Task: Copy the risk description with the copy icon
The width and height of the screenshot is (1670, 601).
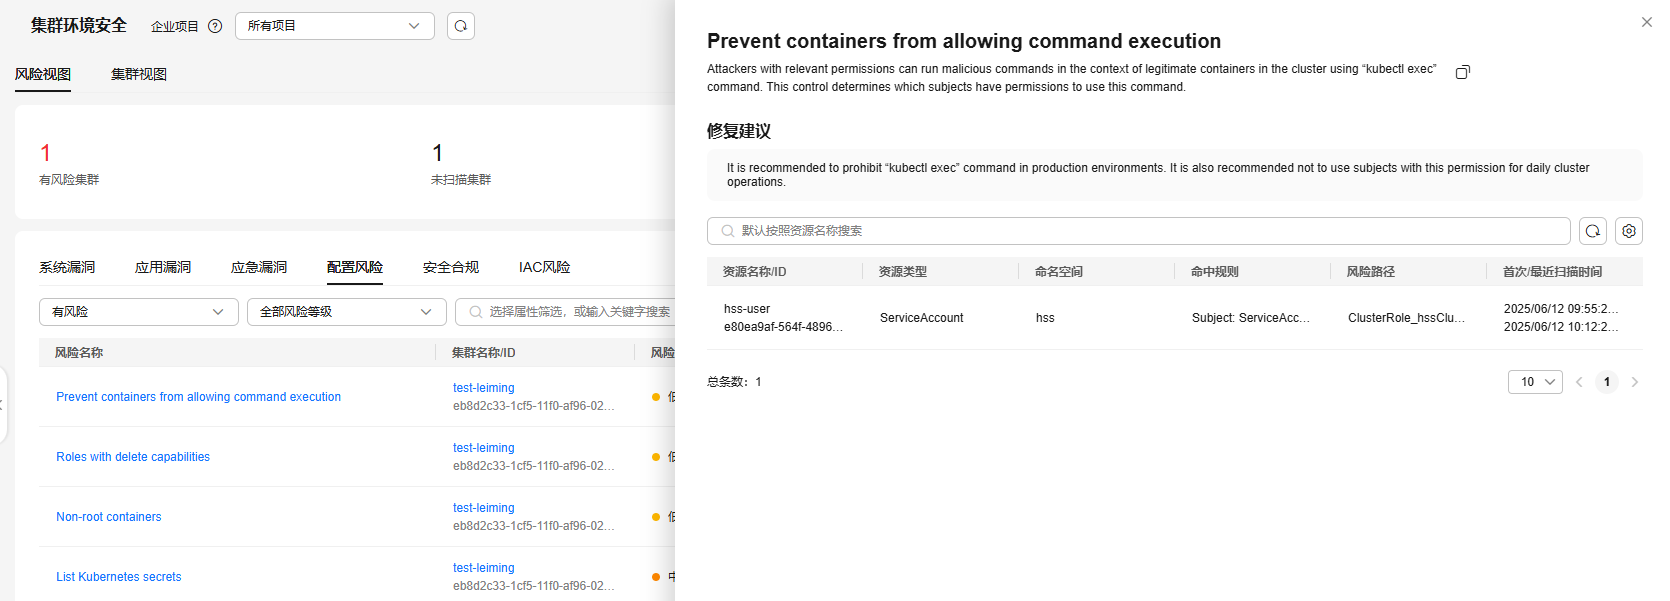Action: coord(1463,72)
